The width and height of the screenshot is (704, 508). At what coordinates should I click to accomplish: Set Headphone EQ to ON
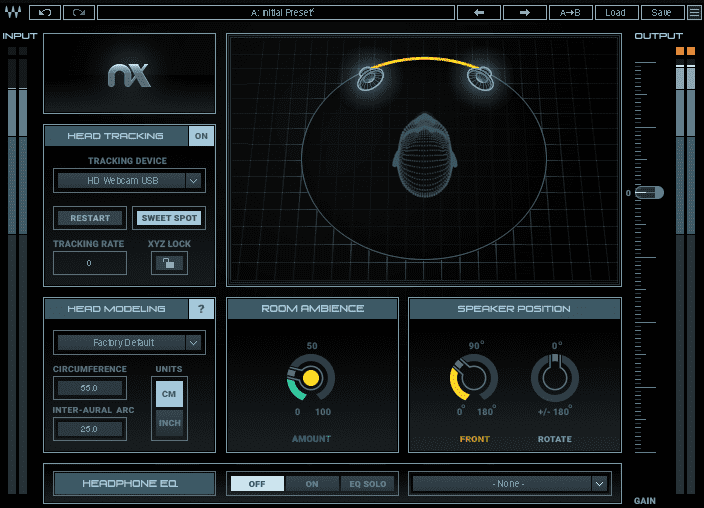coord(312,484)
